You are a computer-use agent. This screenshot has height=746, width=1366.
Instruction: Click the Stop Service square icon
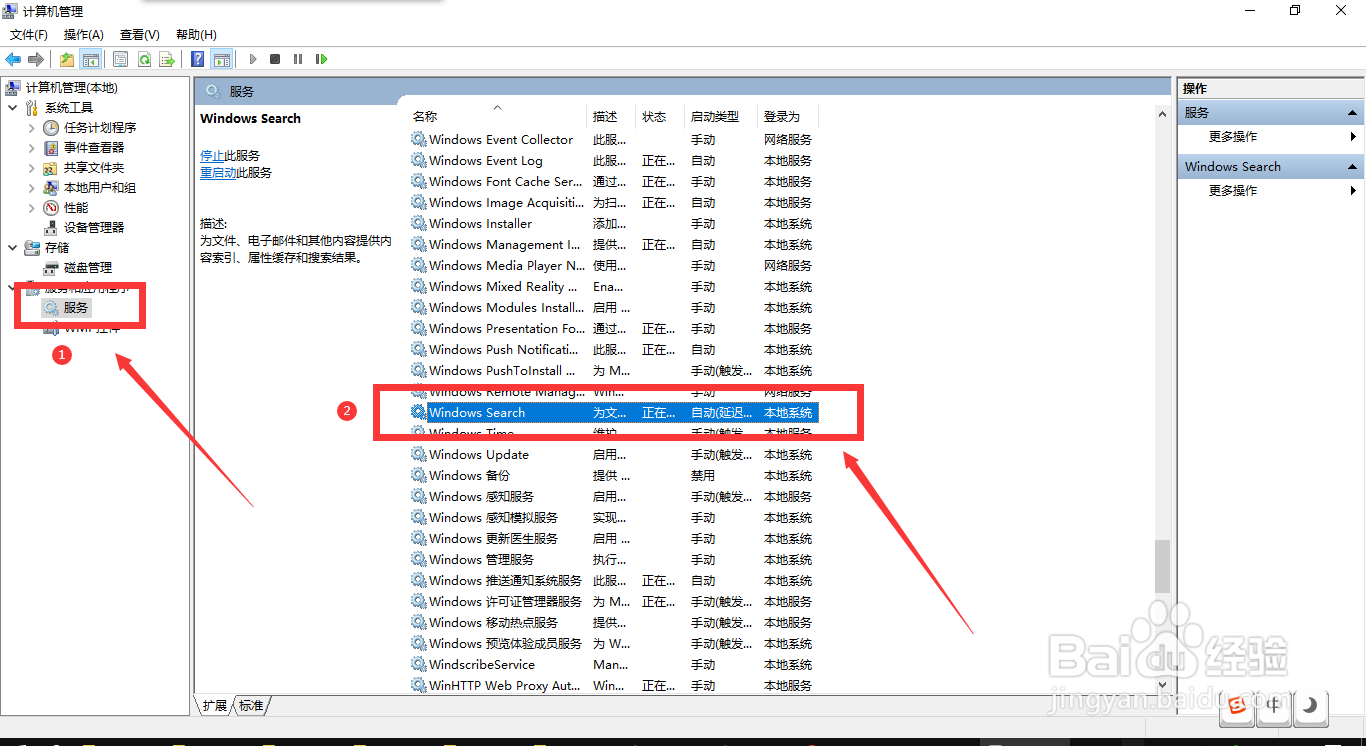pos(275,59)
